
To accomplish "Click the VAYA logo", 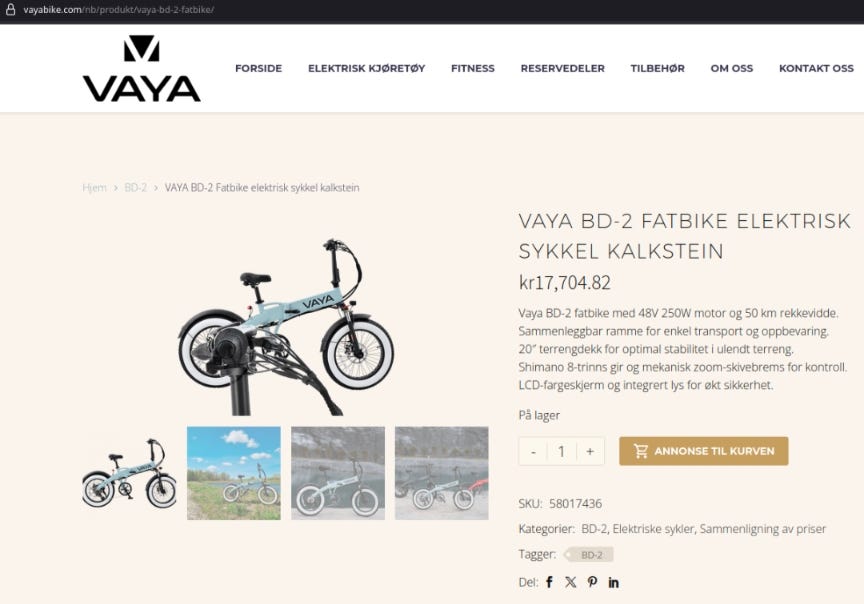I will (x=142, y=68).
